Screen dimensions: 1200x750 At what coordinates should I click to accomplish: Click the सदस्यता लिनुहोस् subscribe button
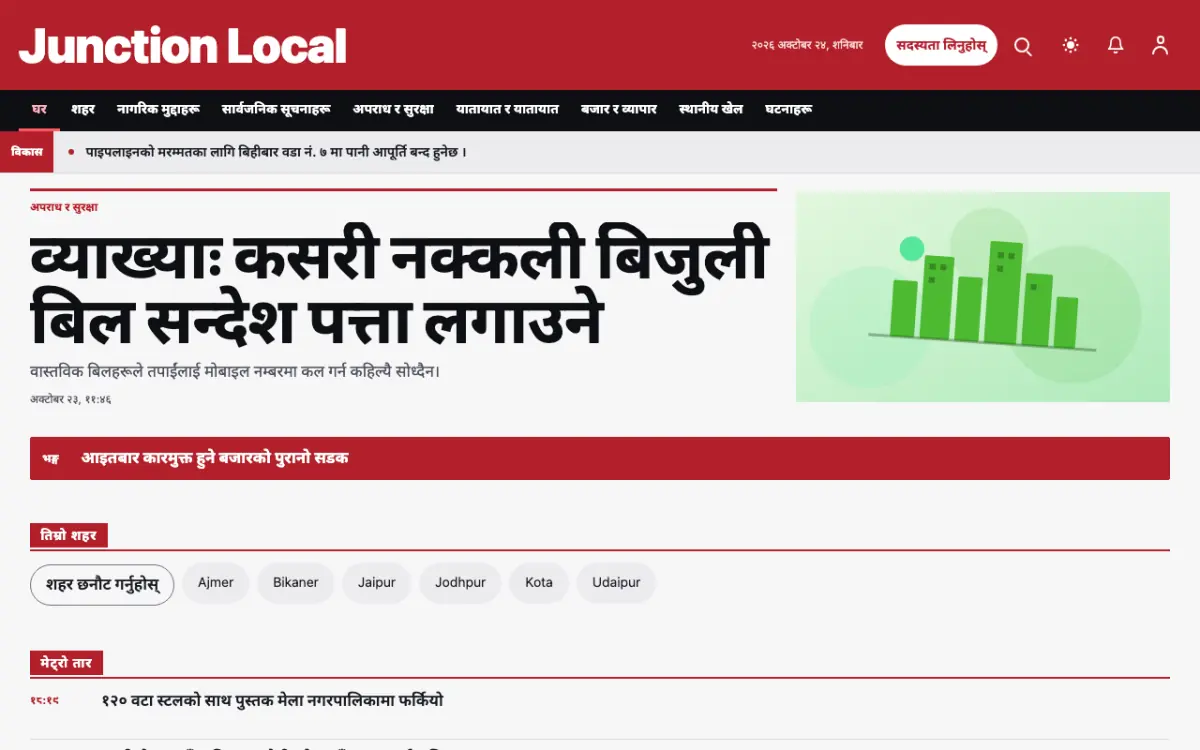941,45
